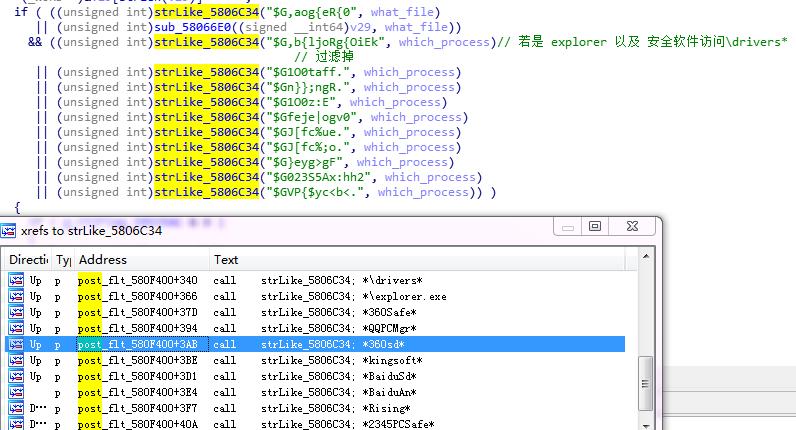Click the Type column header
The height and width of the screenshot is (430, 796).
coord(63,259)
